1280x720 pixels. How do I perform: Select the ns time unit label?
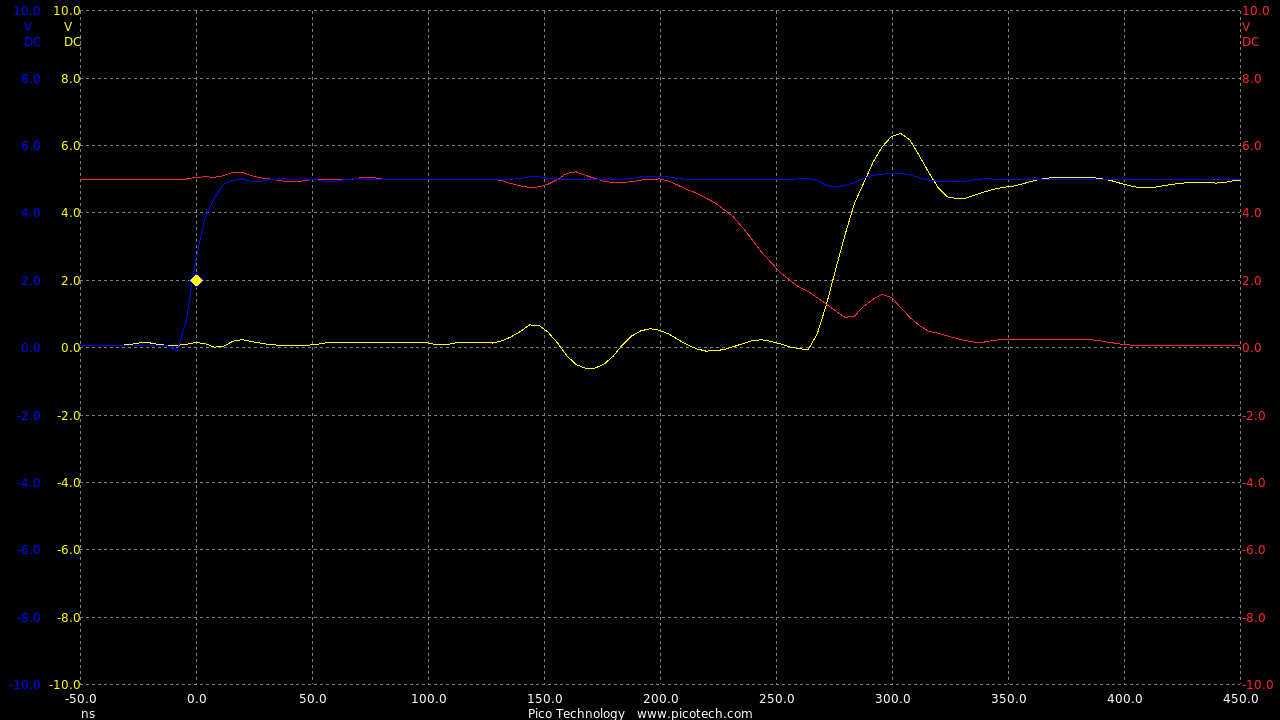pyautogui.click(x=88, y=713)
